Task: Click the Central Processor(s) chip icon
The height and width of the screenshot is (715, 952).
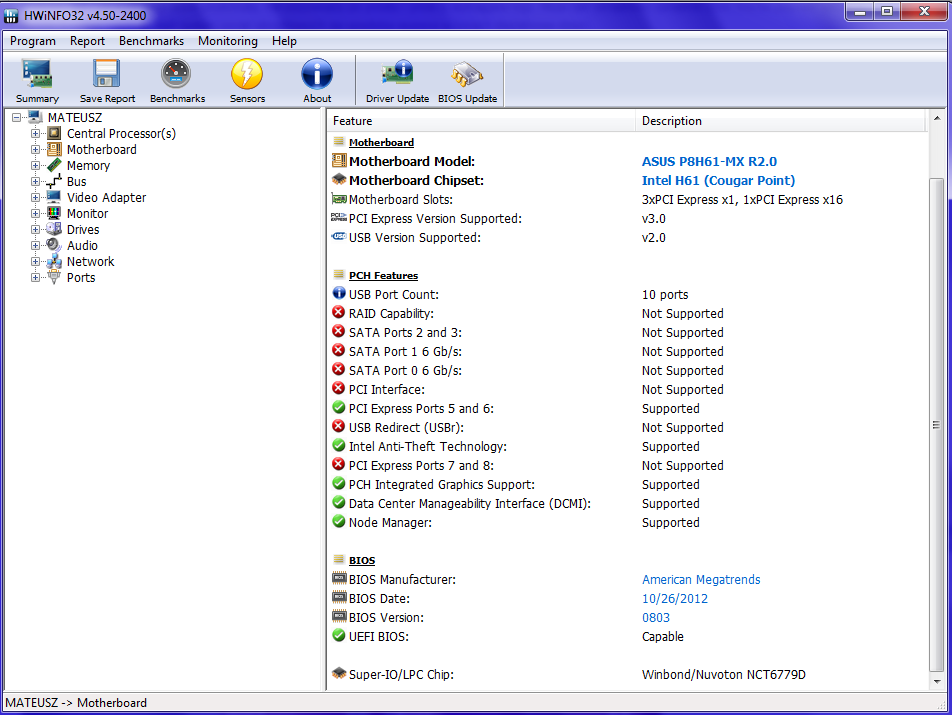Action: click(x=54, y=133)
